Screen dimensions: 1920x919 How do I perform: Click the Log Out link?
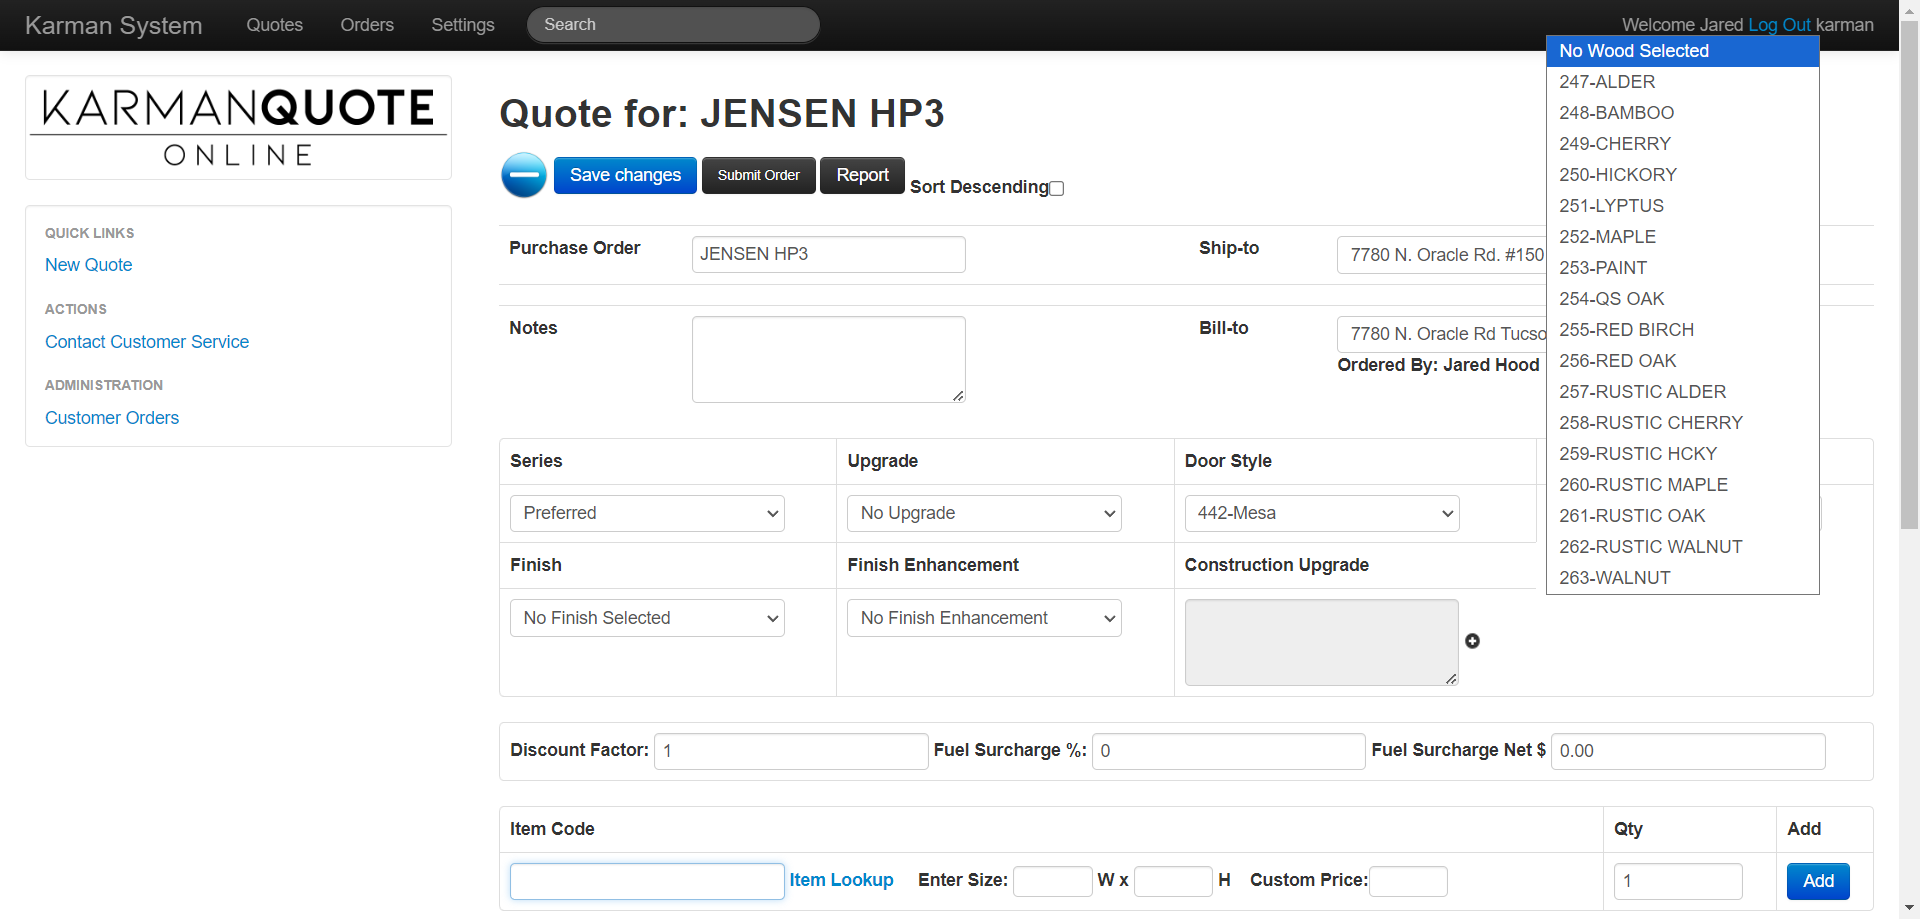click(x=1779, y=25)
